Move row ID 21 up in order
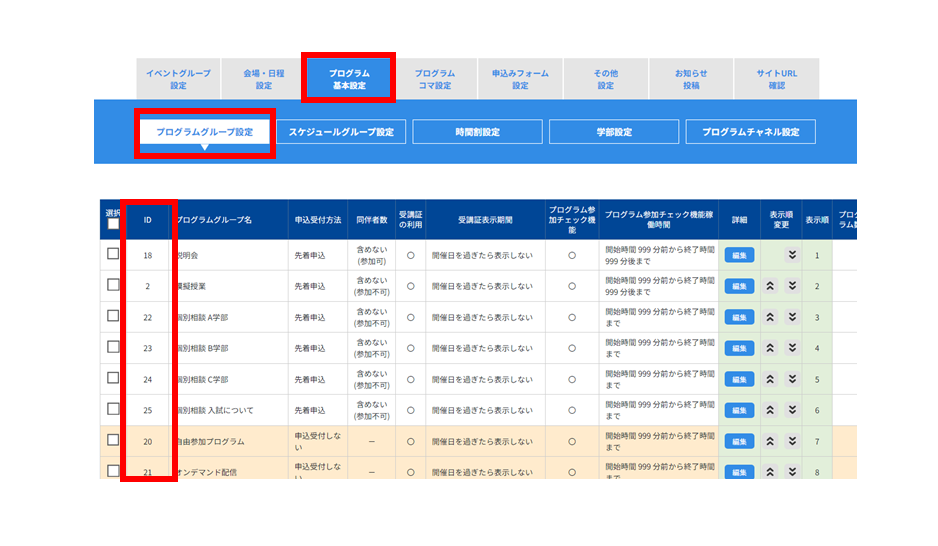 coord(770,472)
